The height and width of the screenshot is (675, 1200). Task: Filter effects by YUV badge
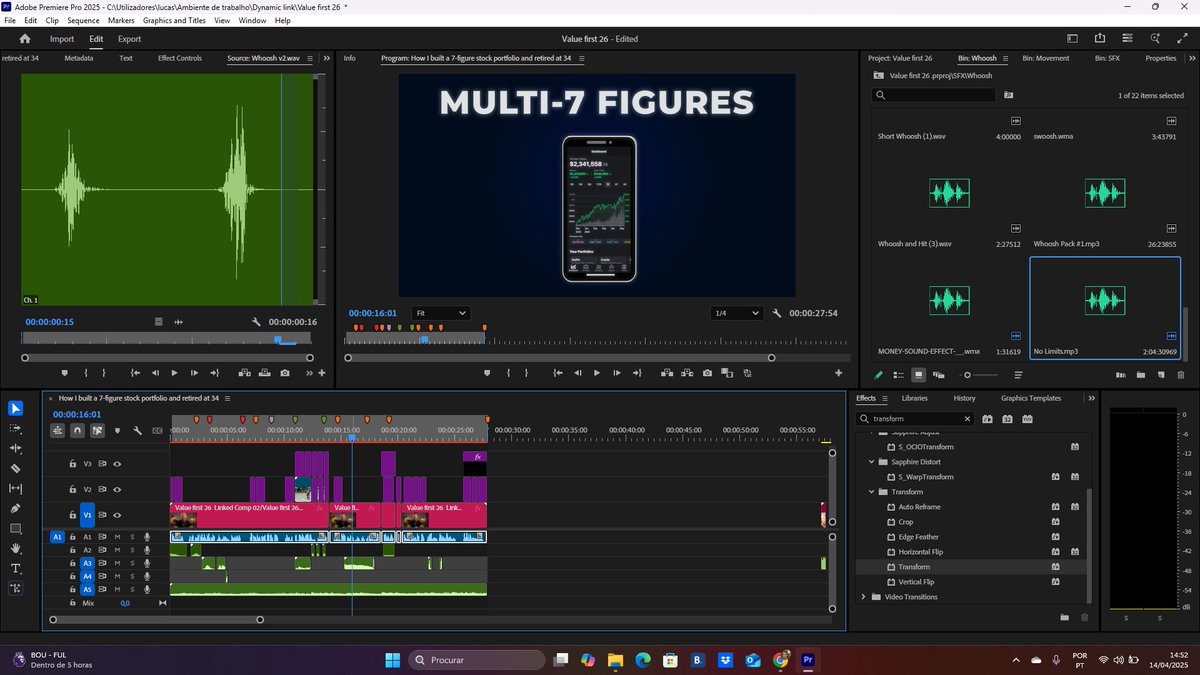pos(1025,419)
